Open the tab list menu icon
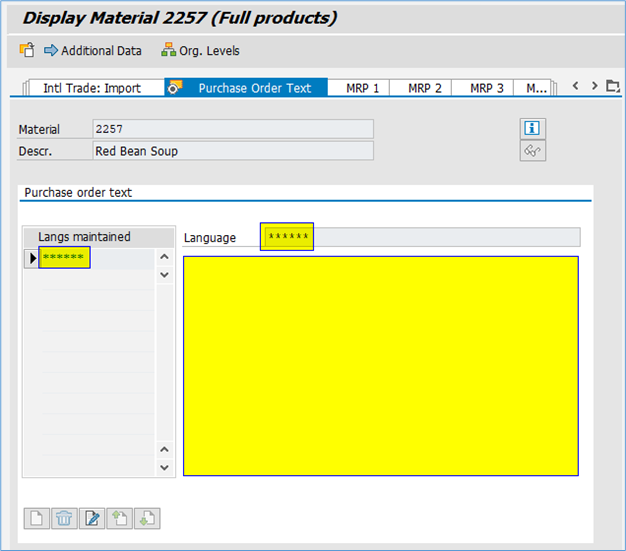 613,86
